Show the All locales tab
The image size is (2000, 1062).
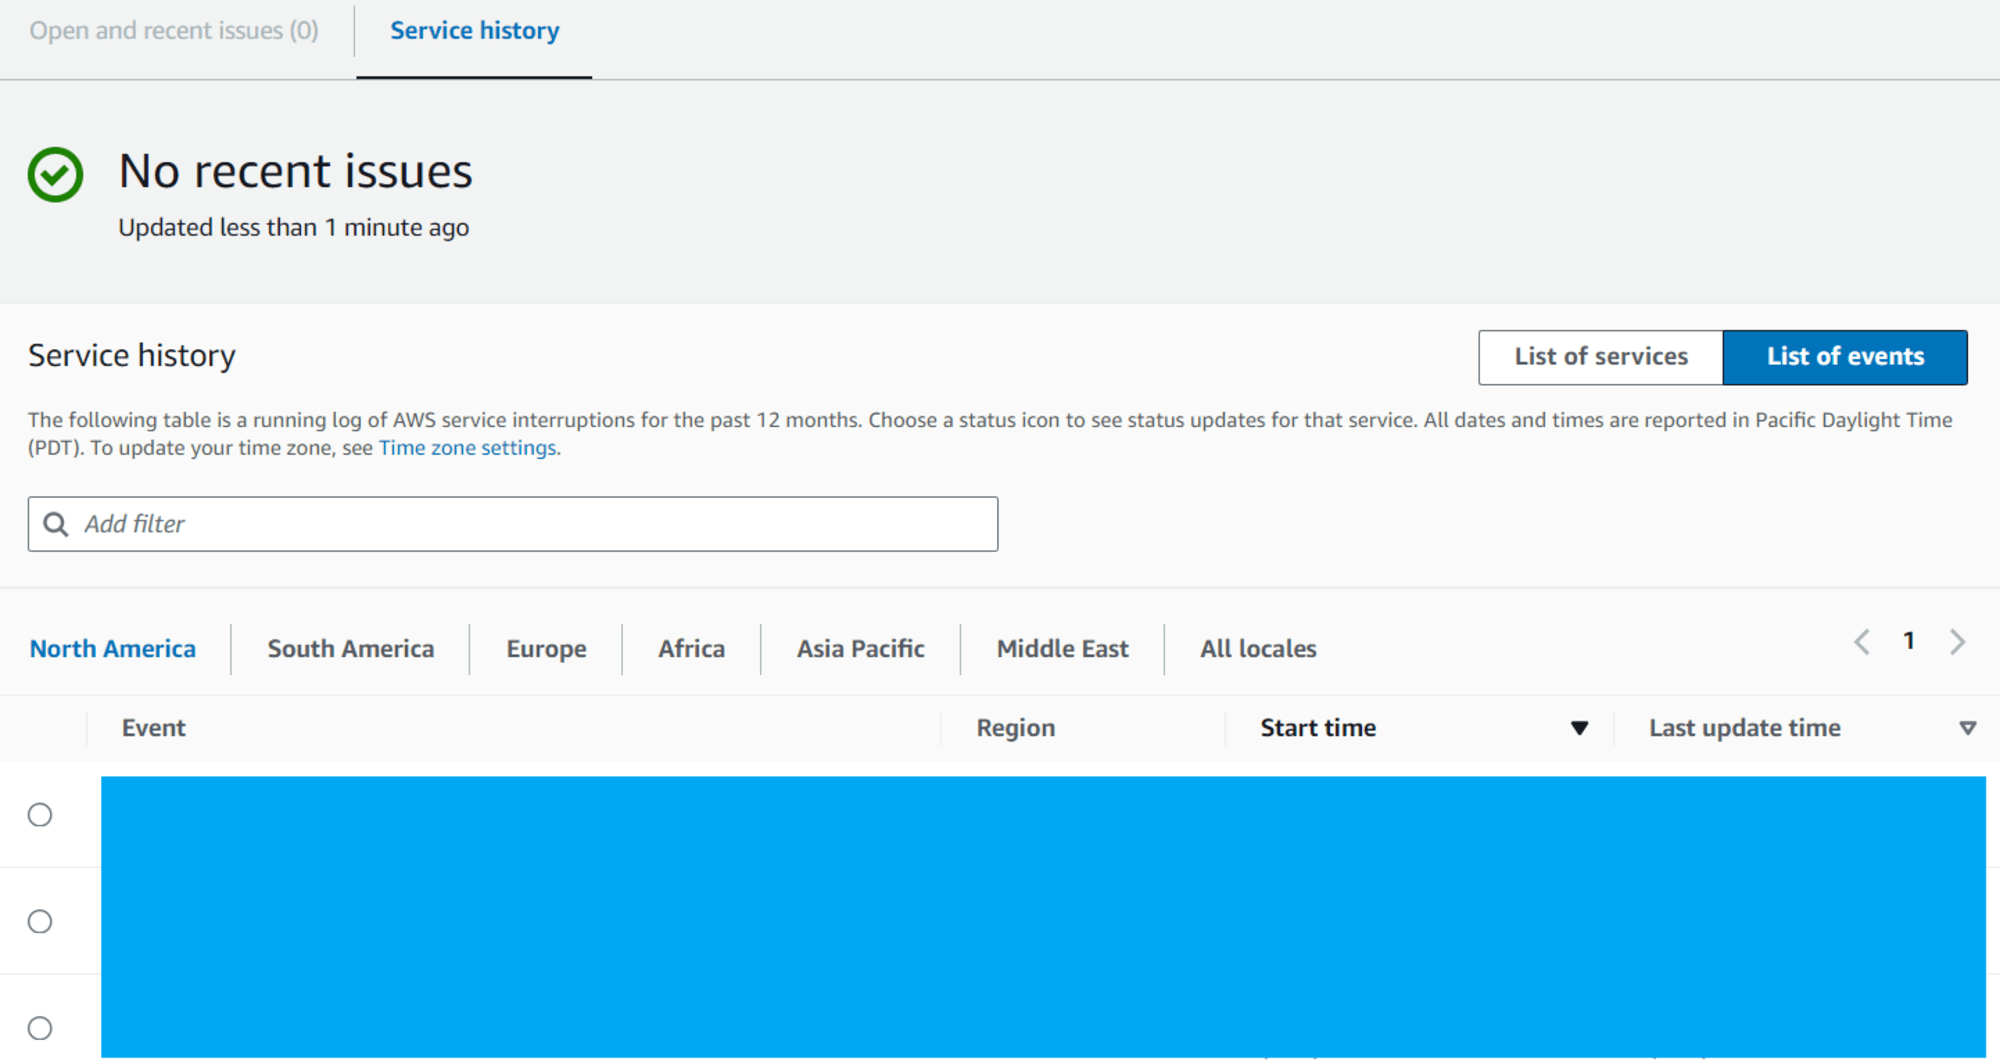point(1258,649)
